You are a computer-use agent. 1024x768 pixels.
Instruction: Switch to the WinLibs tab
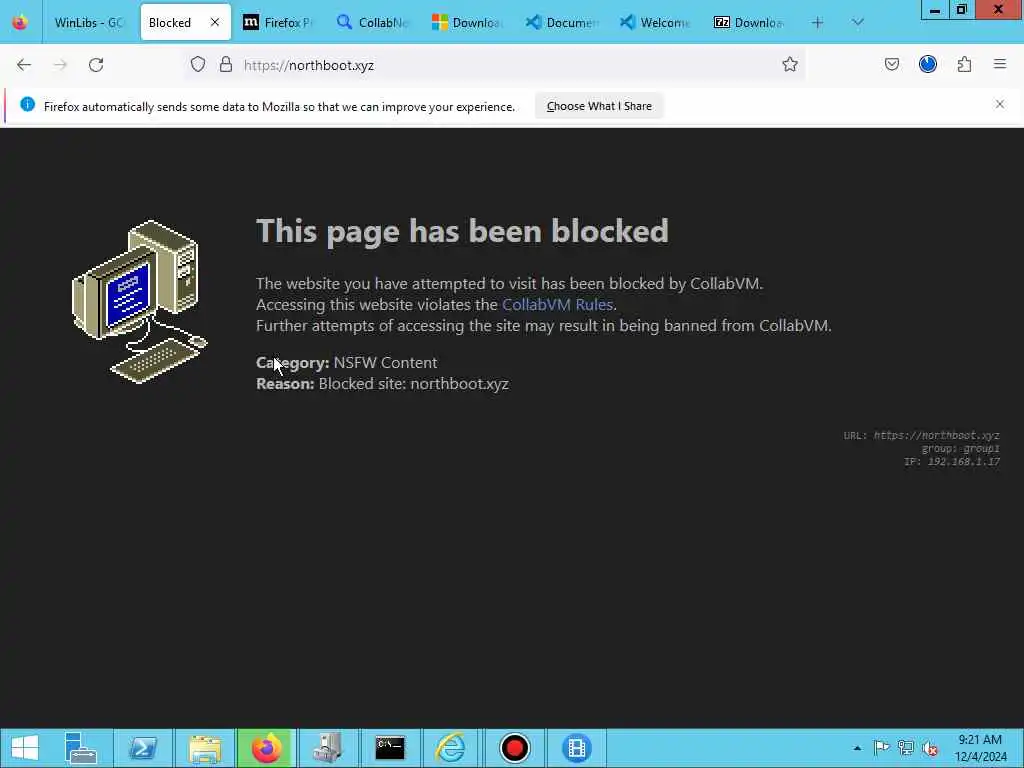coord(89,22)
